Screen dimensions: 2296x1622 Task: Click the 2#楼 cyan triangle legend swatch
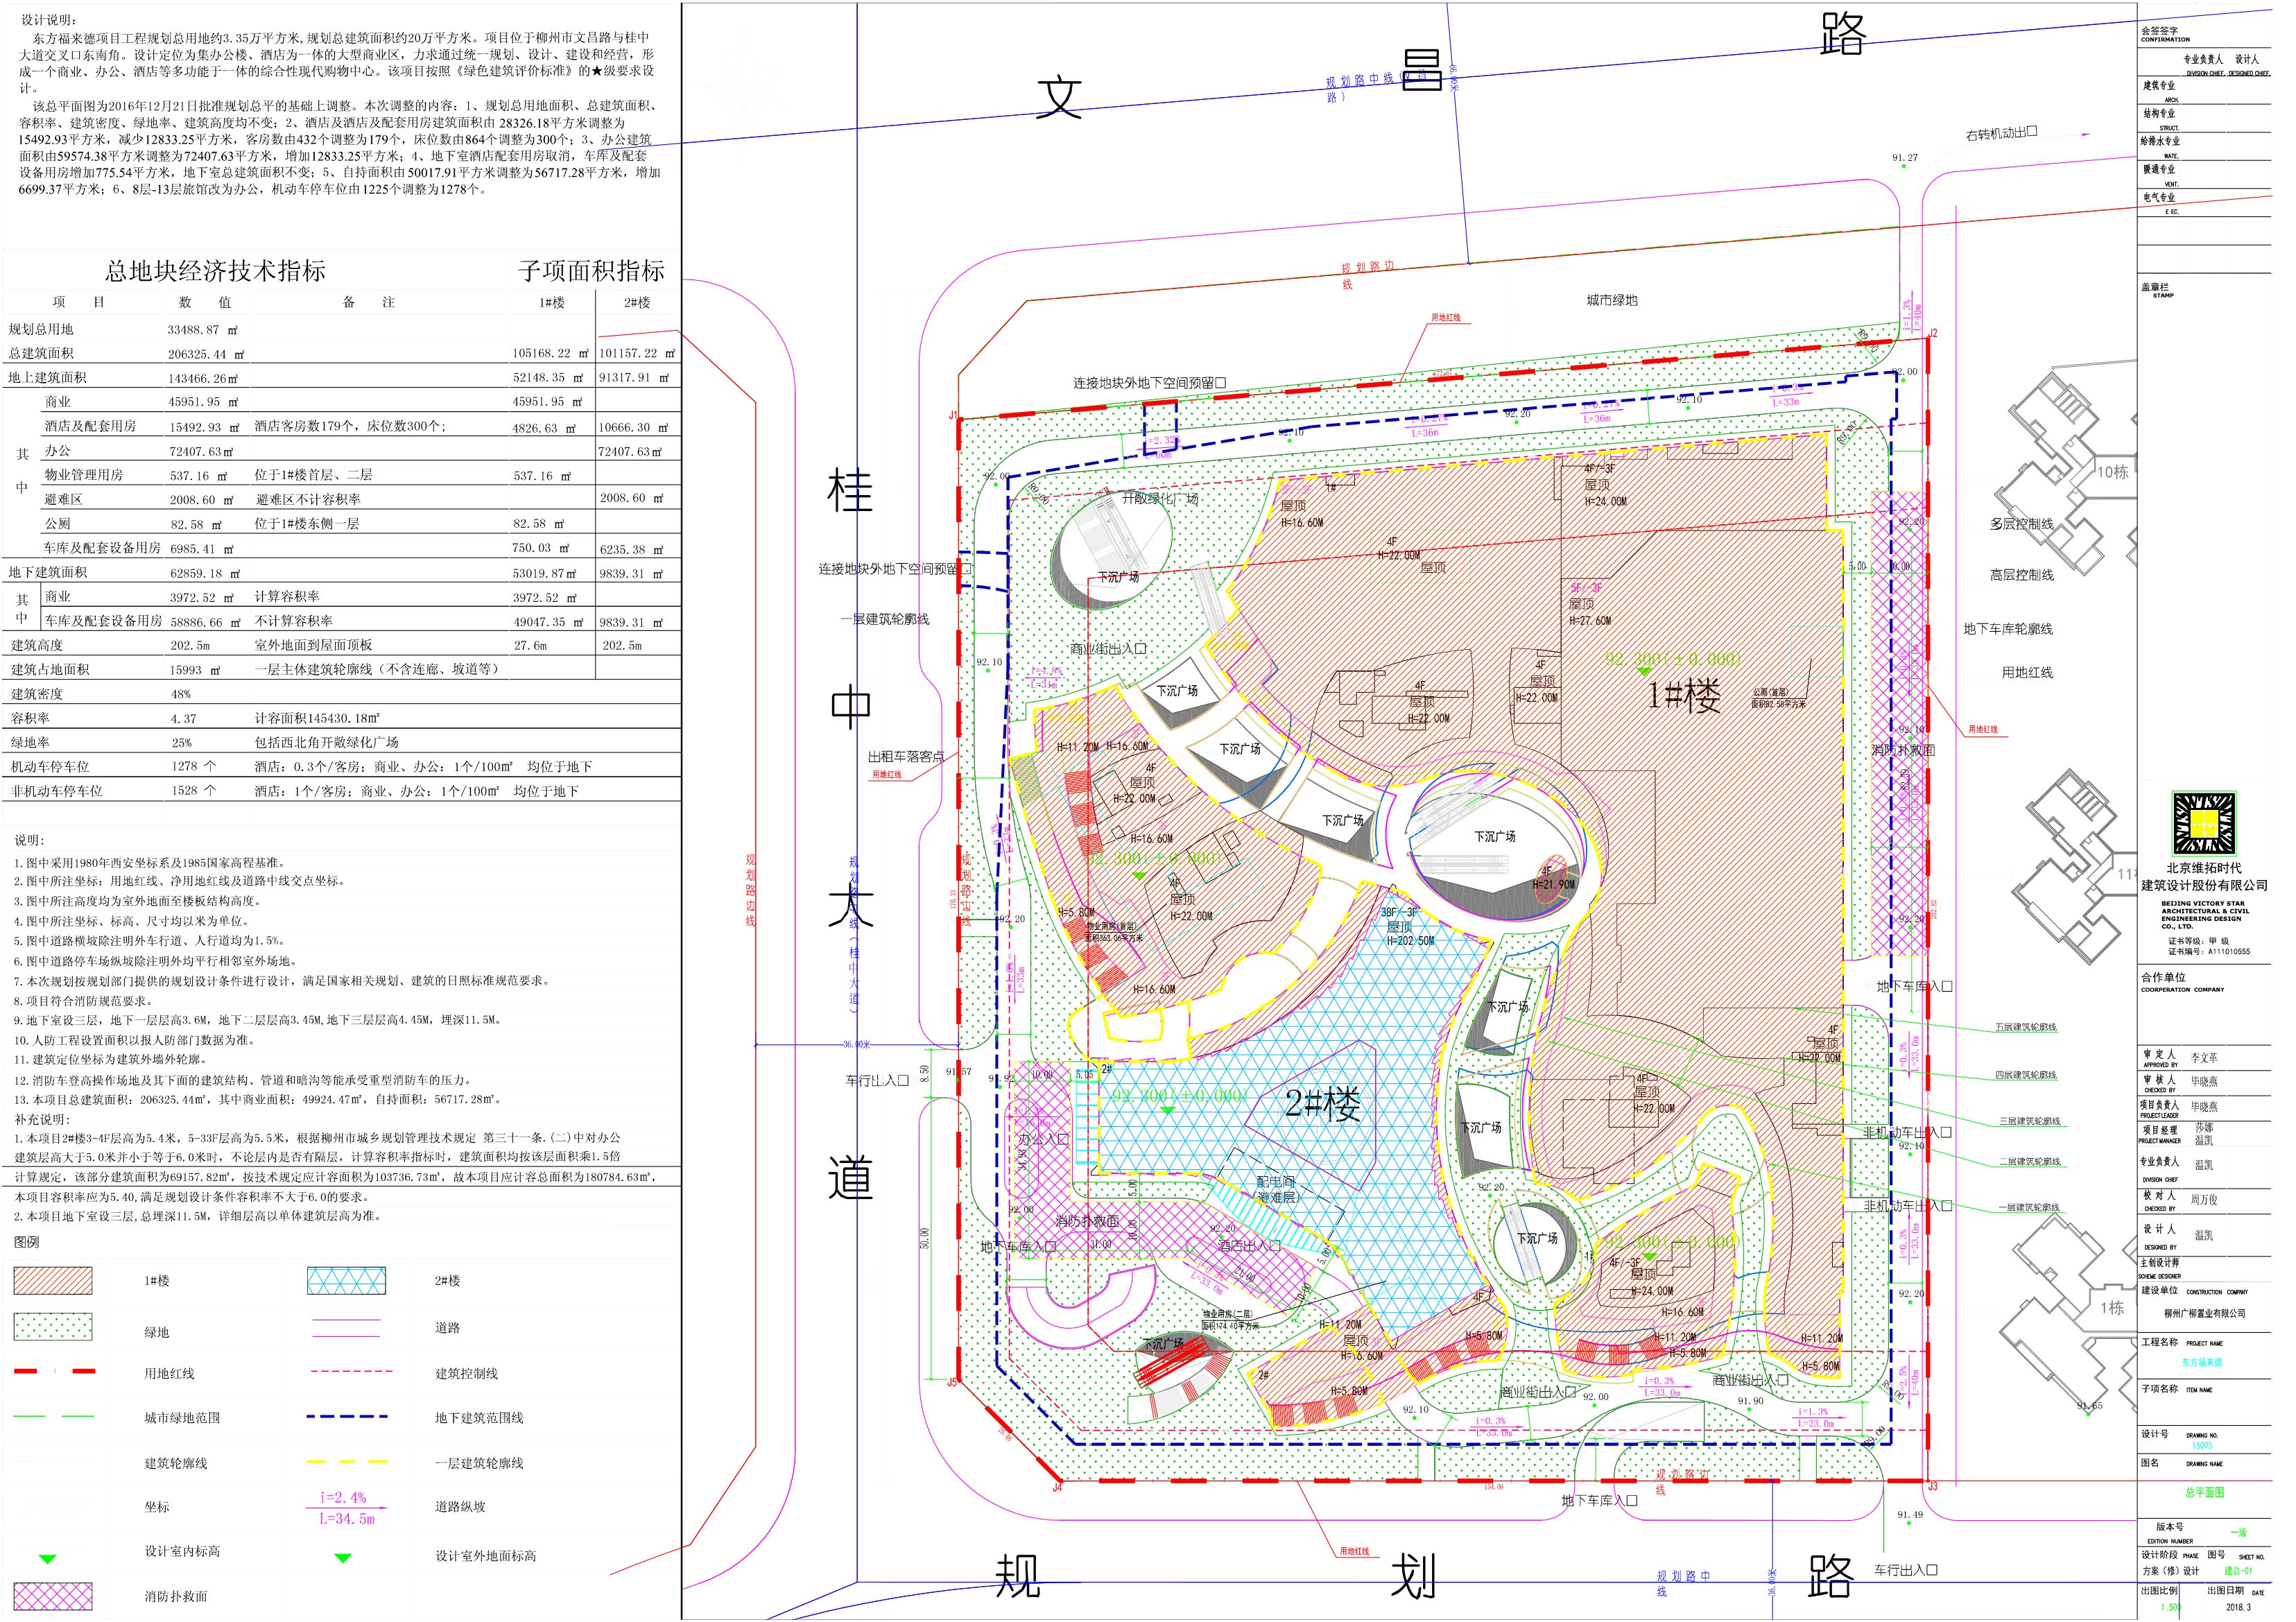coord(346,1280)
